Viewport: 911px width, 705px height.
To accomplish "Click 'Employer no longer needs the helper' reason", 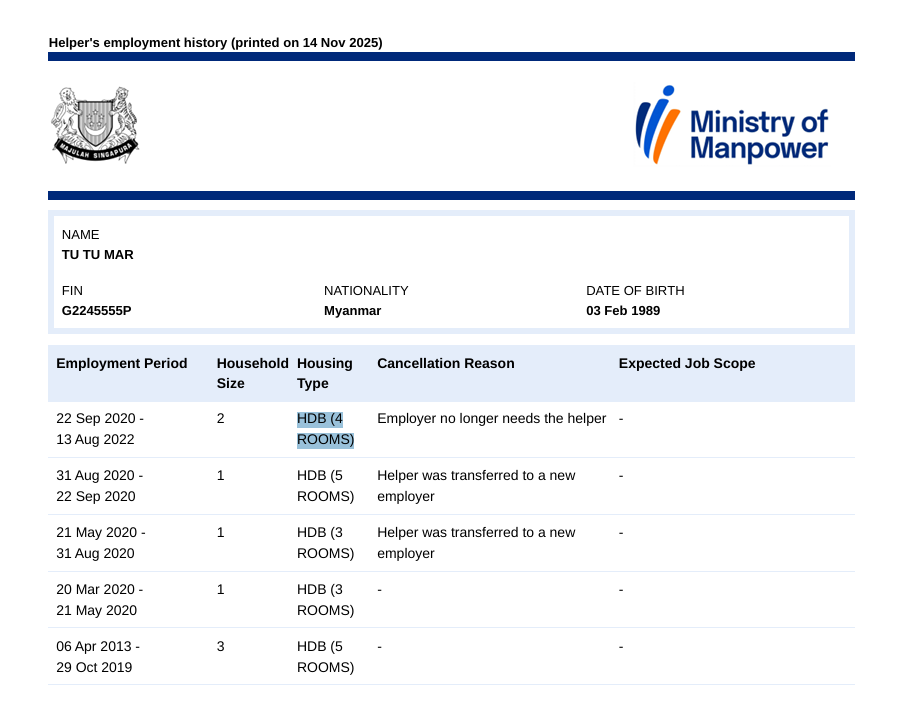I will (x=491, y=419).
